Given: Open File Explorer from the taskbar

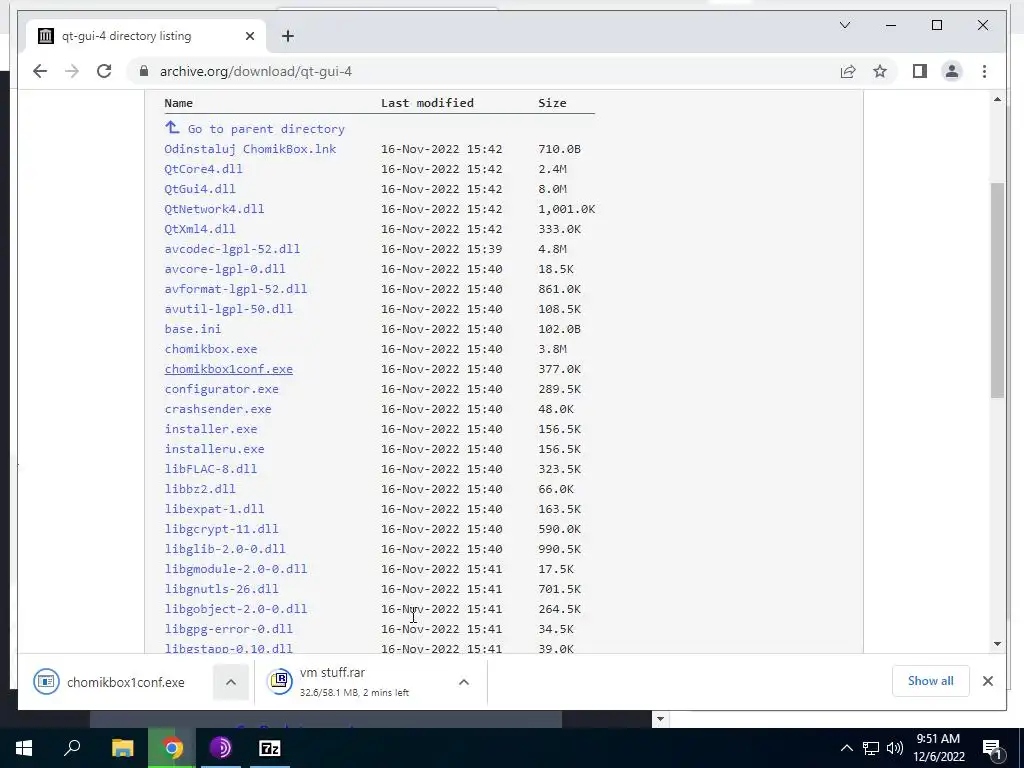Looking at the screenshot, I should pyautogui.click(x=122, y=748).
